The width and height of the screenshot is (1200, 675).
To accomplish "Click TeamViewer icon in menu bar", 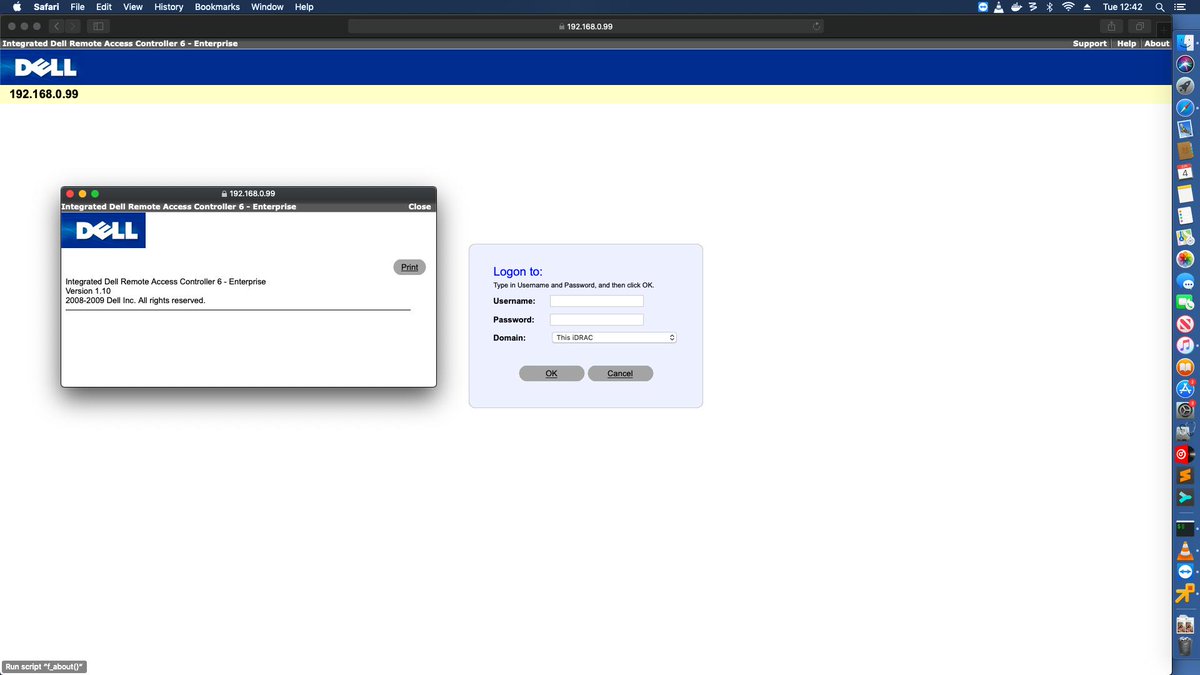I will [x=983, y=7].
